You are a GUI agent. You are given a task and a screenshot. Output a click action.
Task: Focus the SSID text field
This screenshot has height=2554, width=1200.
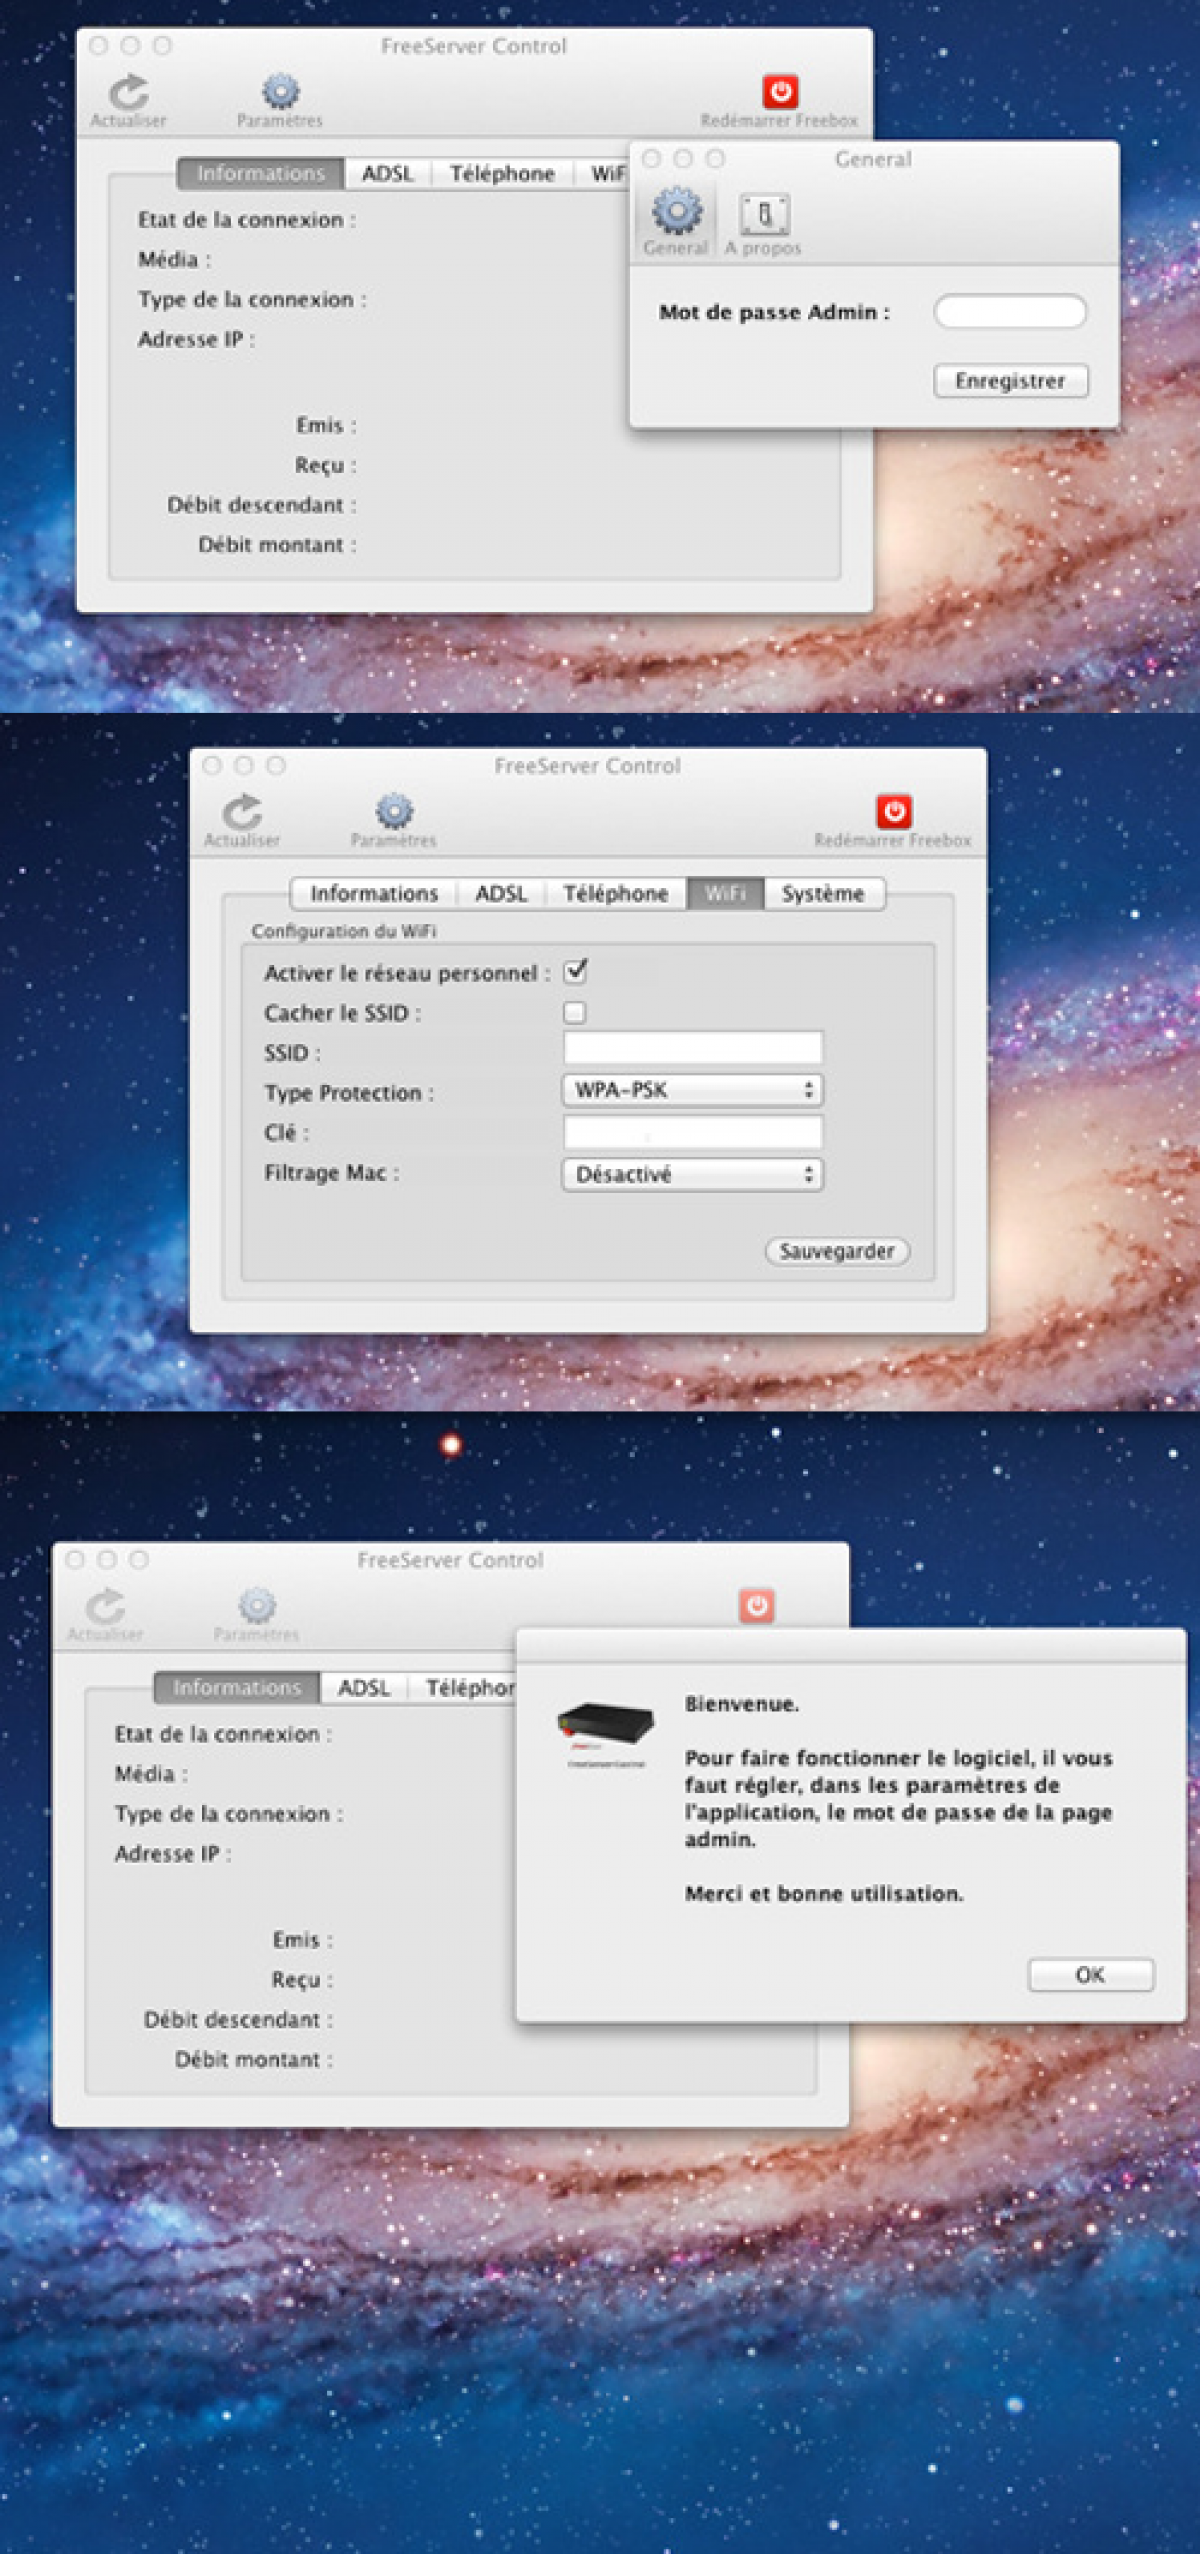click(x=693, y=1048)
